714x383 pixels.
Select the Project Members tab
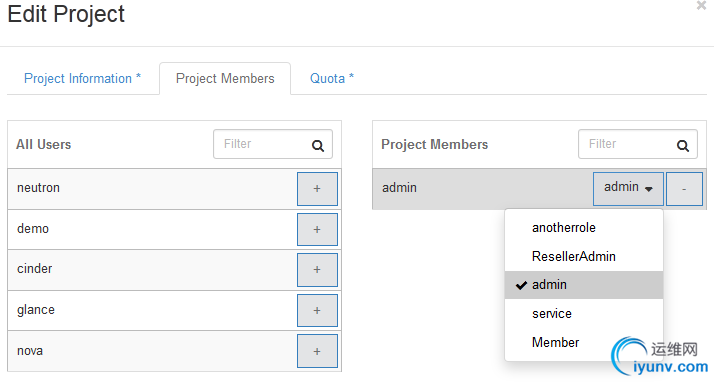point(225,78)
